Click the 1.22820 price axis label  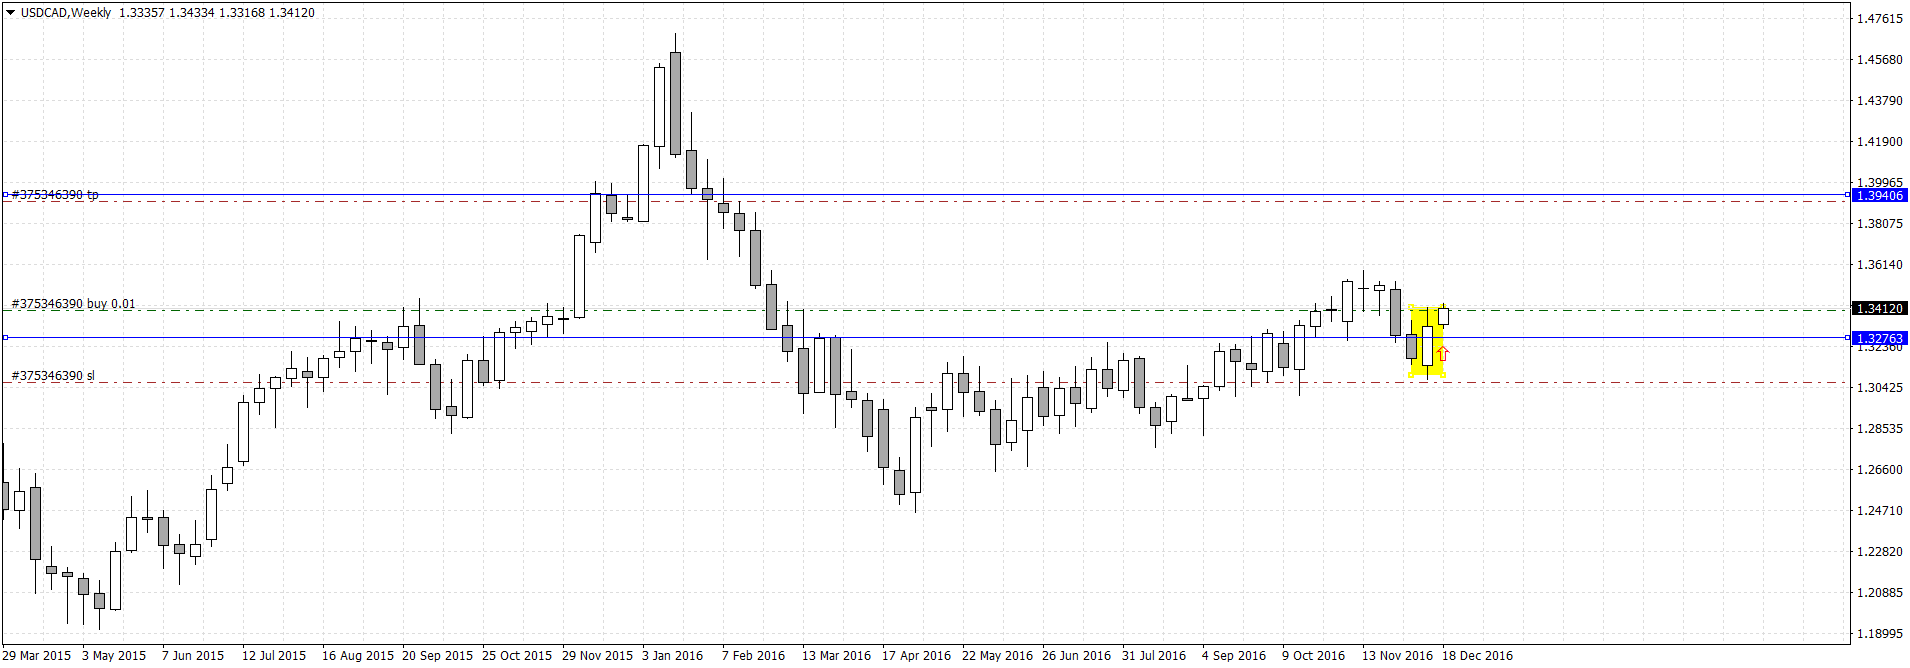coord(1880,551)
